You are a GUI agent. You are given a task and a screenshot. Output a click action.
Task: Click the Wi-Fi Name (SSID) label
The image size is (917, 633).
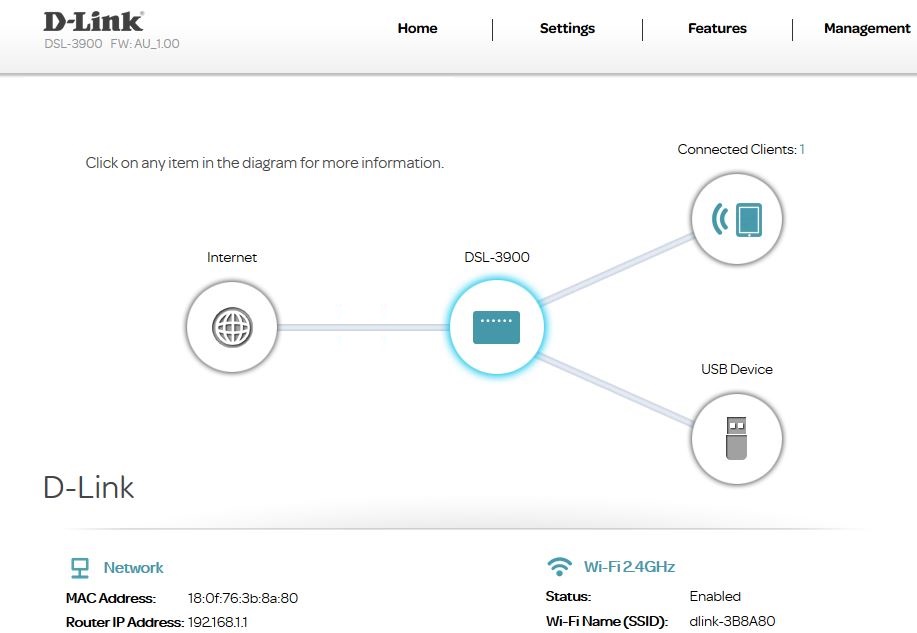[606, 621]
